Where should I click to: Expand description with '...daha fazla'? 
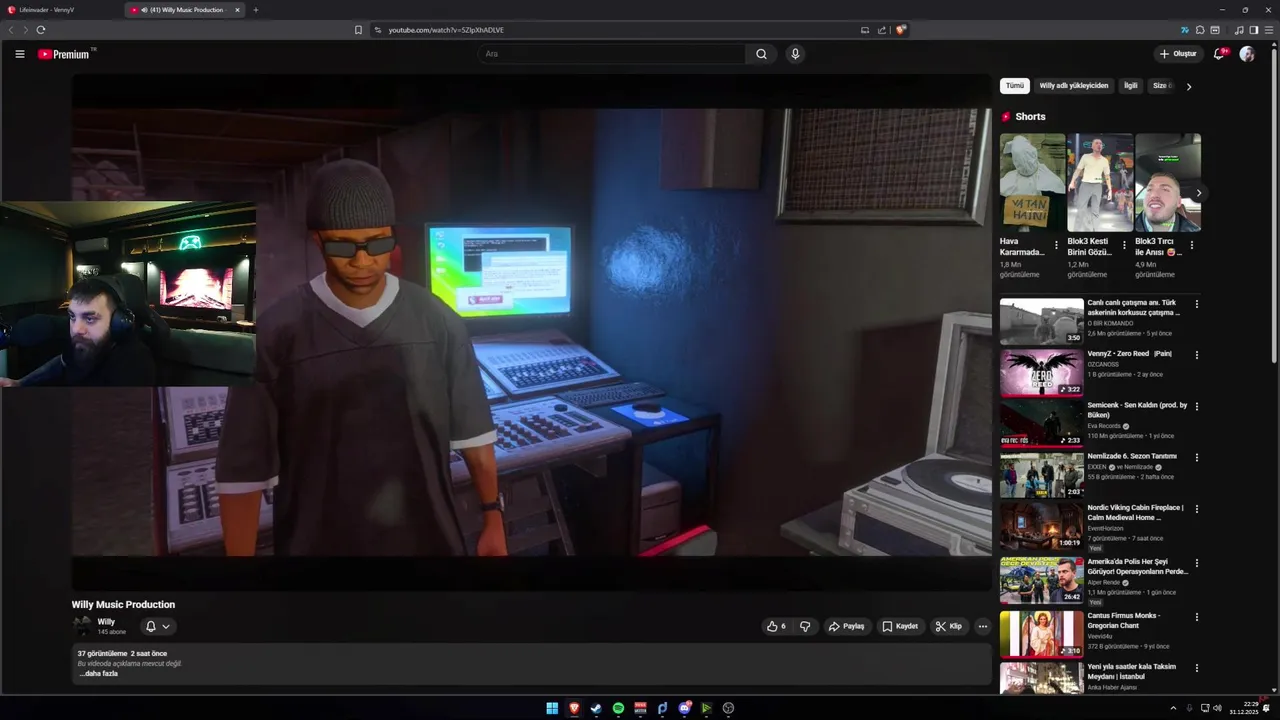click(99, 674)
